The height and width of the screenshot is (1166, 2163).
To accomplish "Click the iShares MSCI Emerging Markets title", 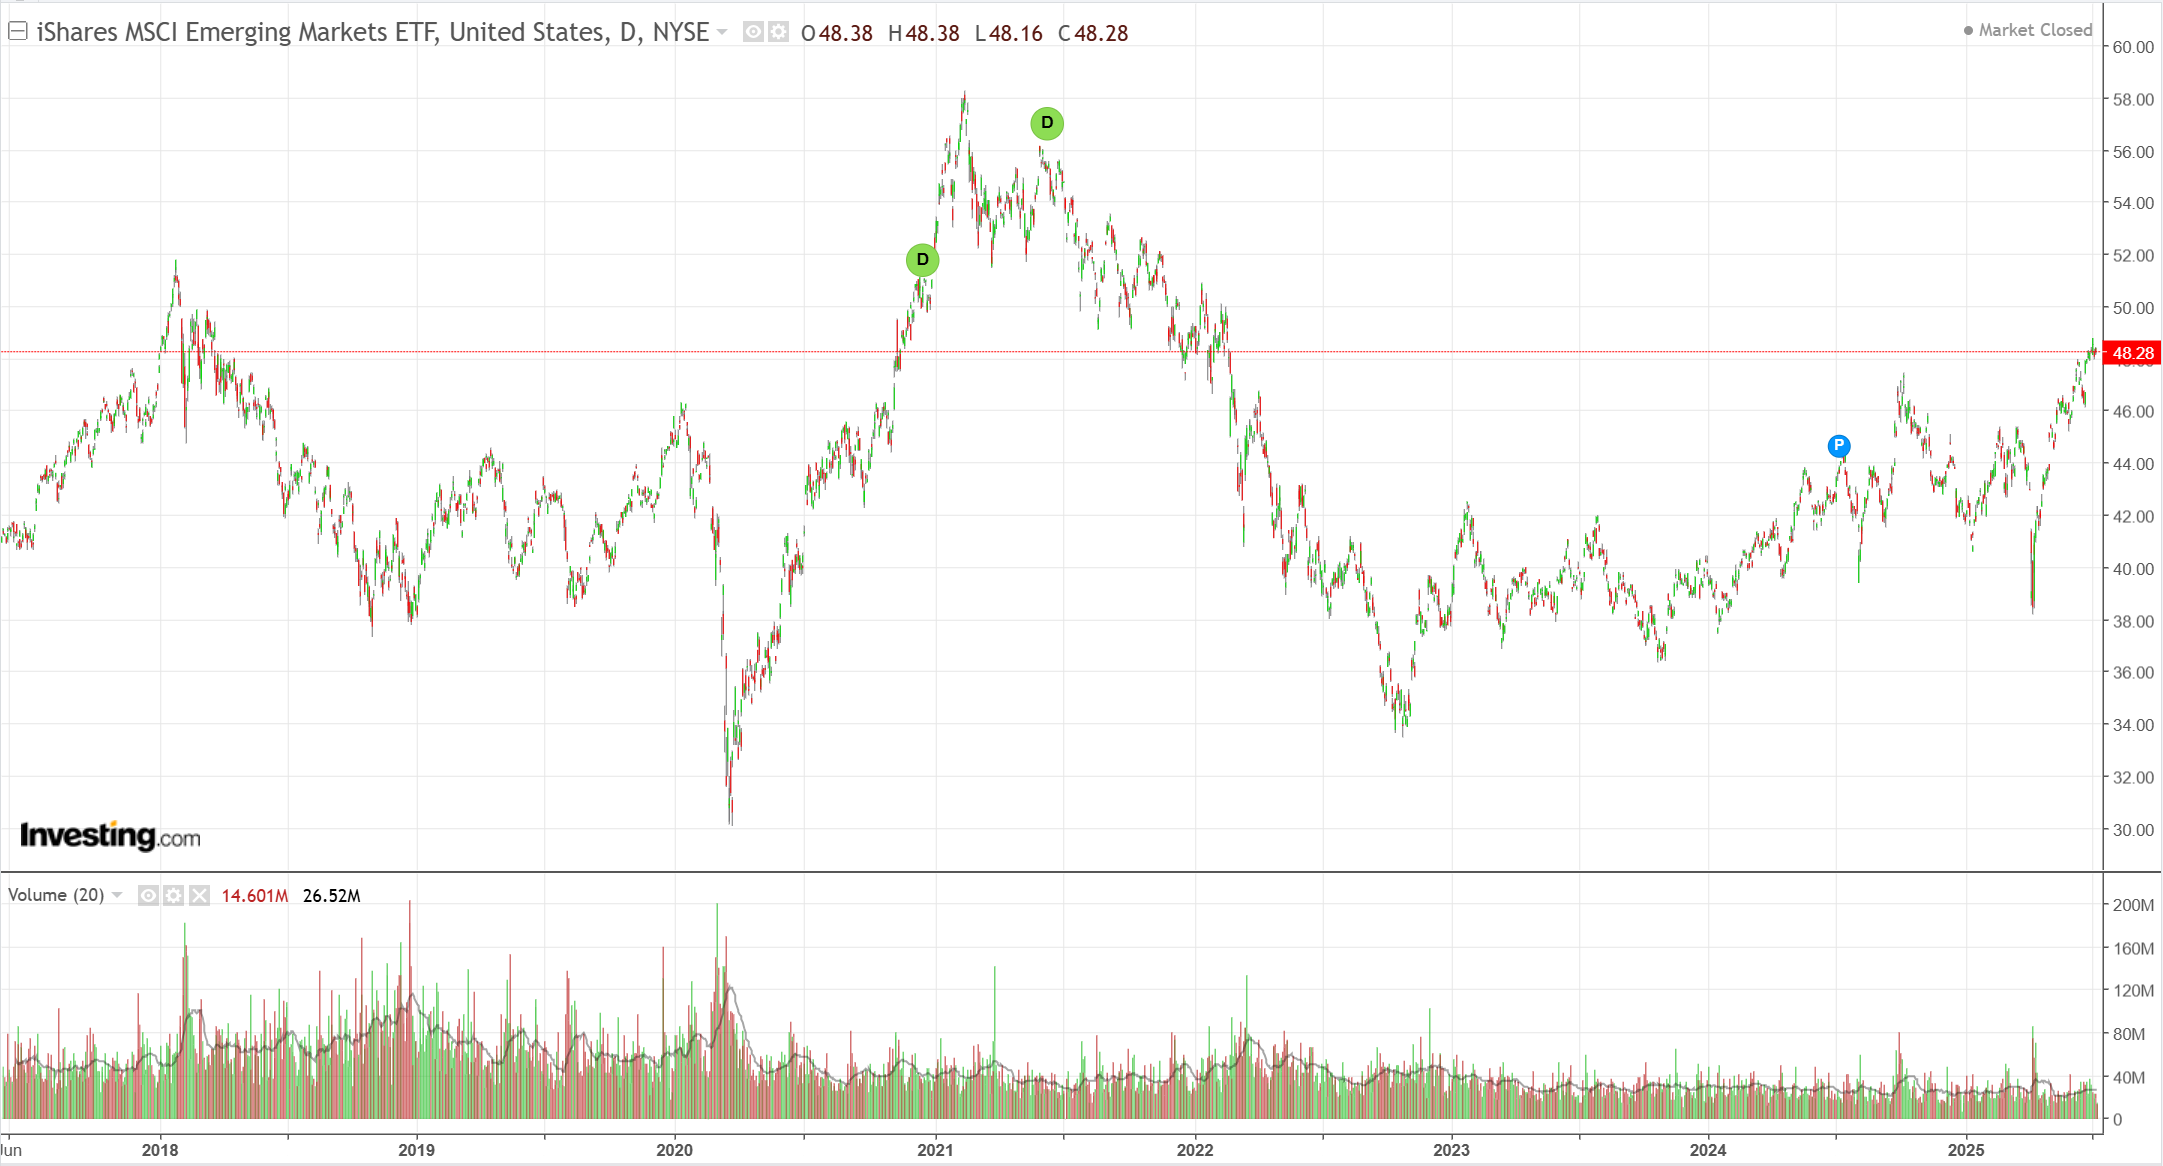I will pyautogui.click(x=372, y=32).
